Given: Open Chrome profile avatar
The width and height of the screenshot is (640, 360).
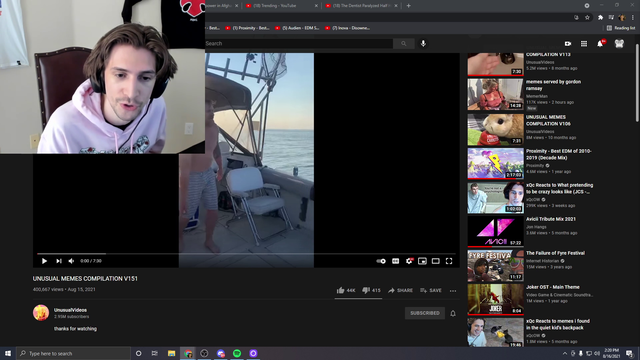Looking at the screenshot, I should (622, 17).
